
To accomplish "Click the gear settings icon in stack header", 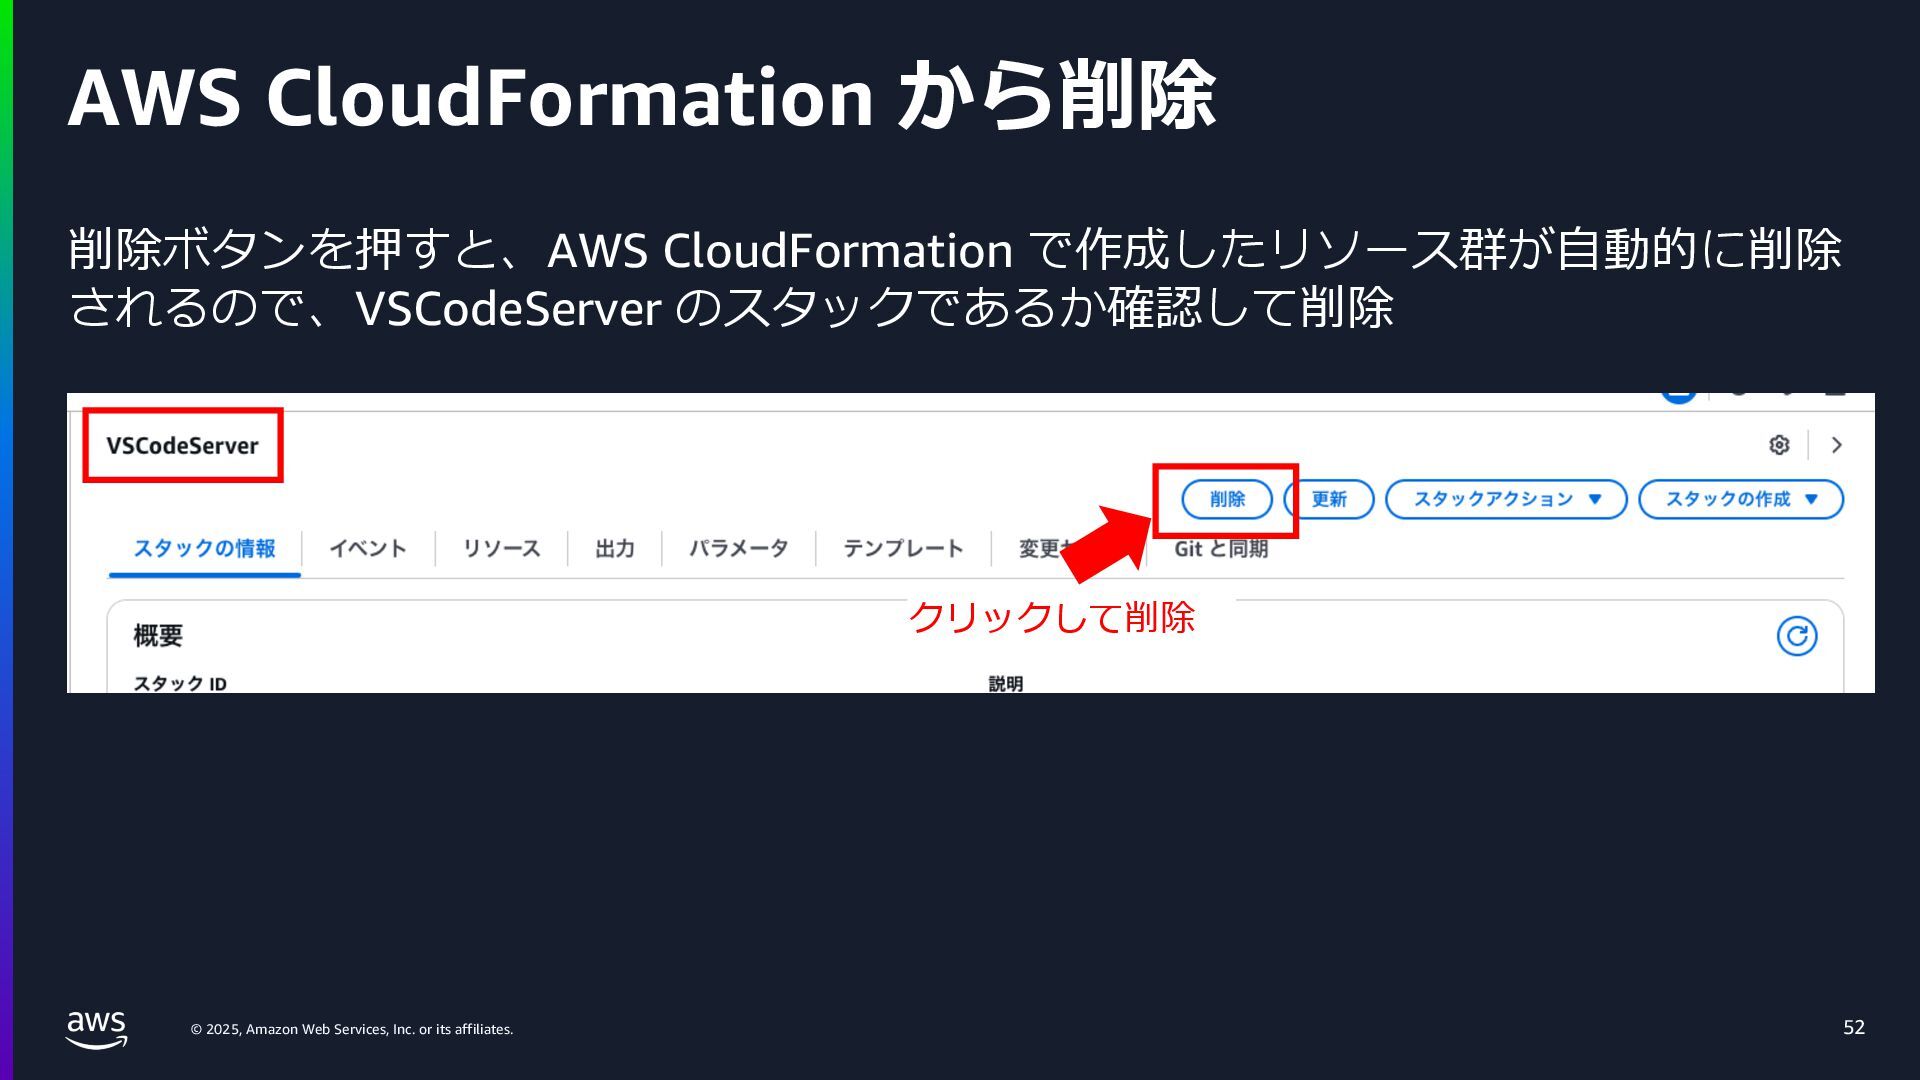I will tap(1778, 445).
